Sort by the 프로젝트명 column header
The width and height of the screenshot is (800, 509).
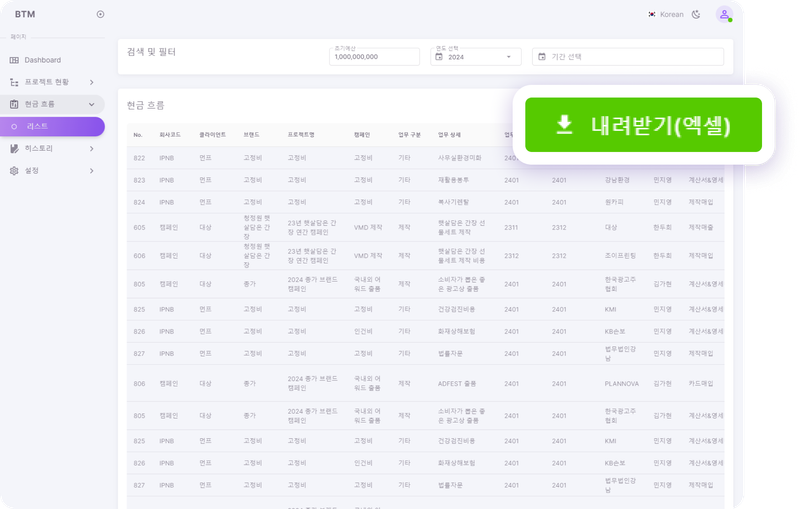(301, 133)
